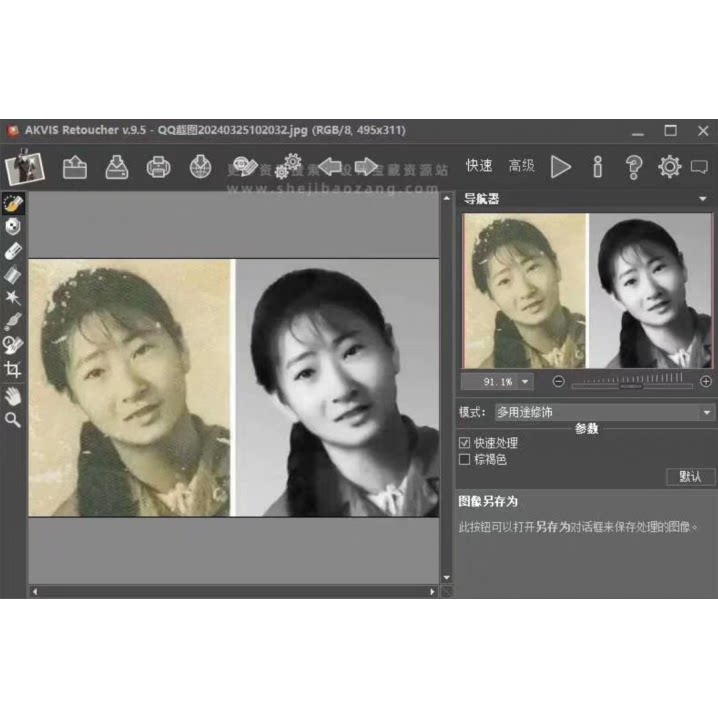
Task: Click the navigator zoom slider
Action: (631, 386)
